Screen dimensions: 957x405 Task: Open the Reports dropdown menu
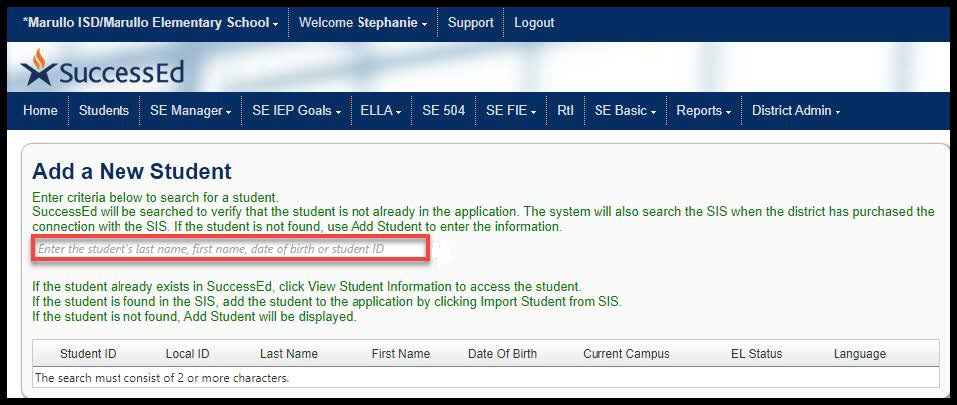coord(703,110)
